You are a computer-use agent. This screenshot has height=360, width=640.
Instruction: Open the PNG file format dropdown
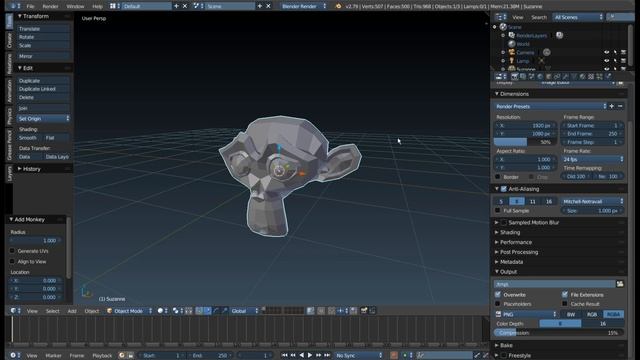(526, 314)
